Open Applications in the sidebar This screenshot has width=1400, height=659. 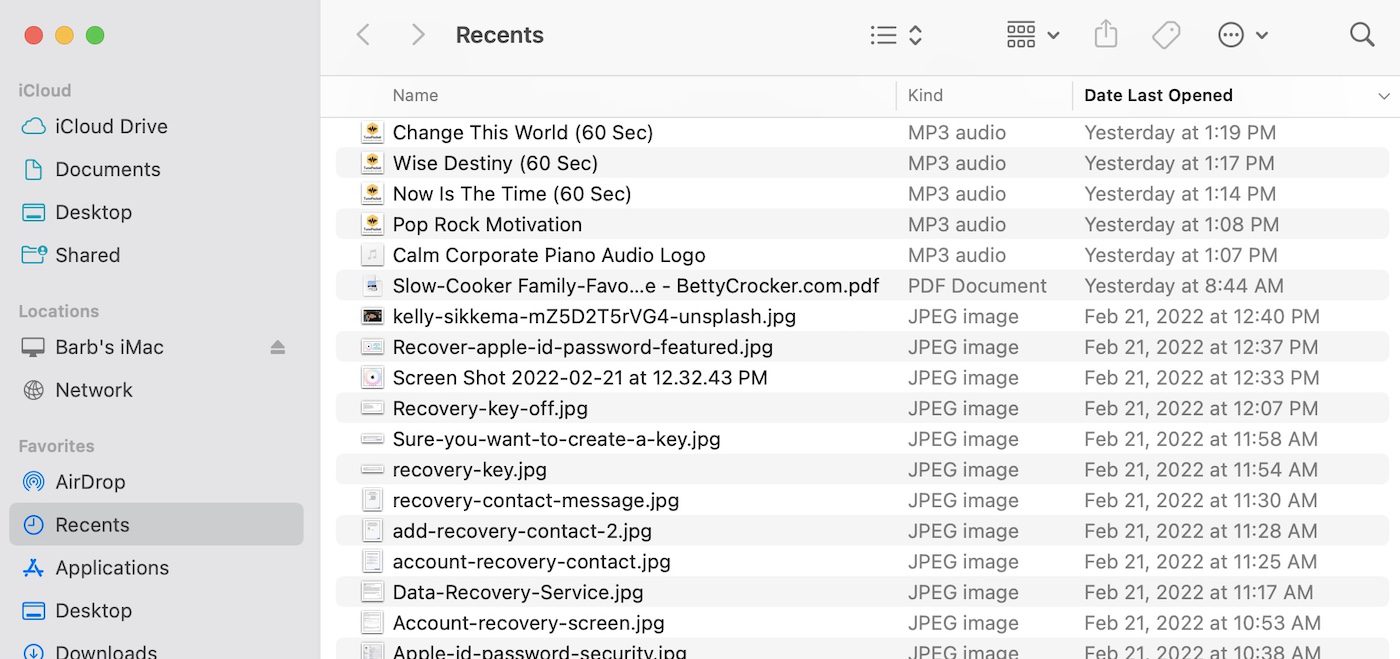112,568
